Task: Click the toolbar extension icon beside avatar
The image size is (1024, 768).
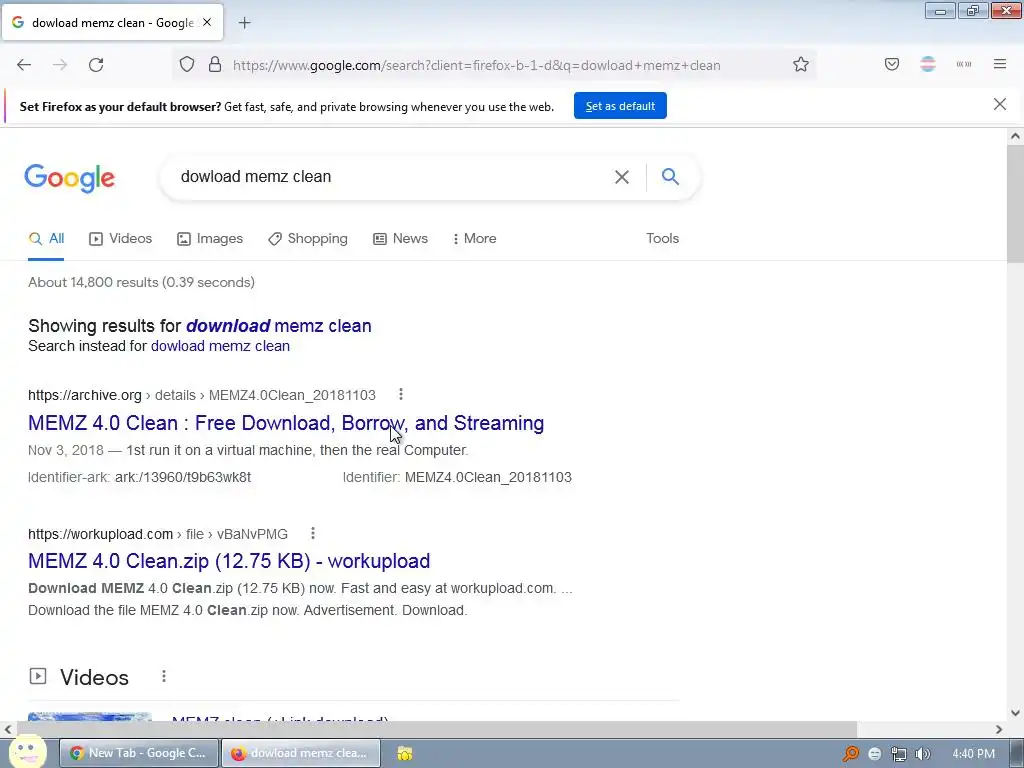Action: click(x=964, y=65)
